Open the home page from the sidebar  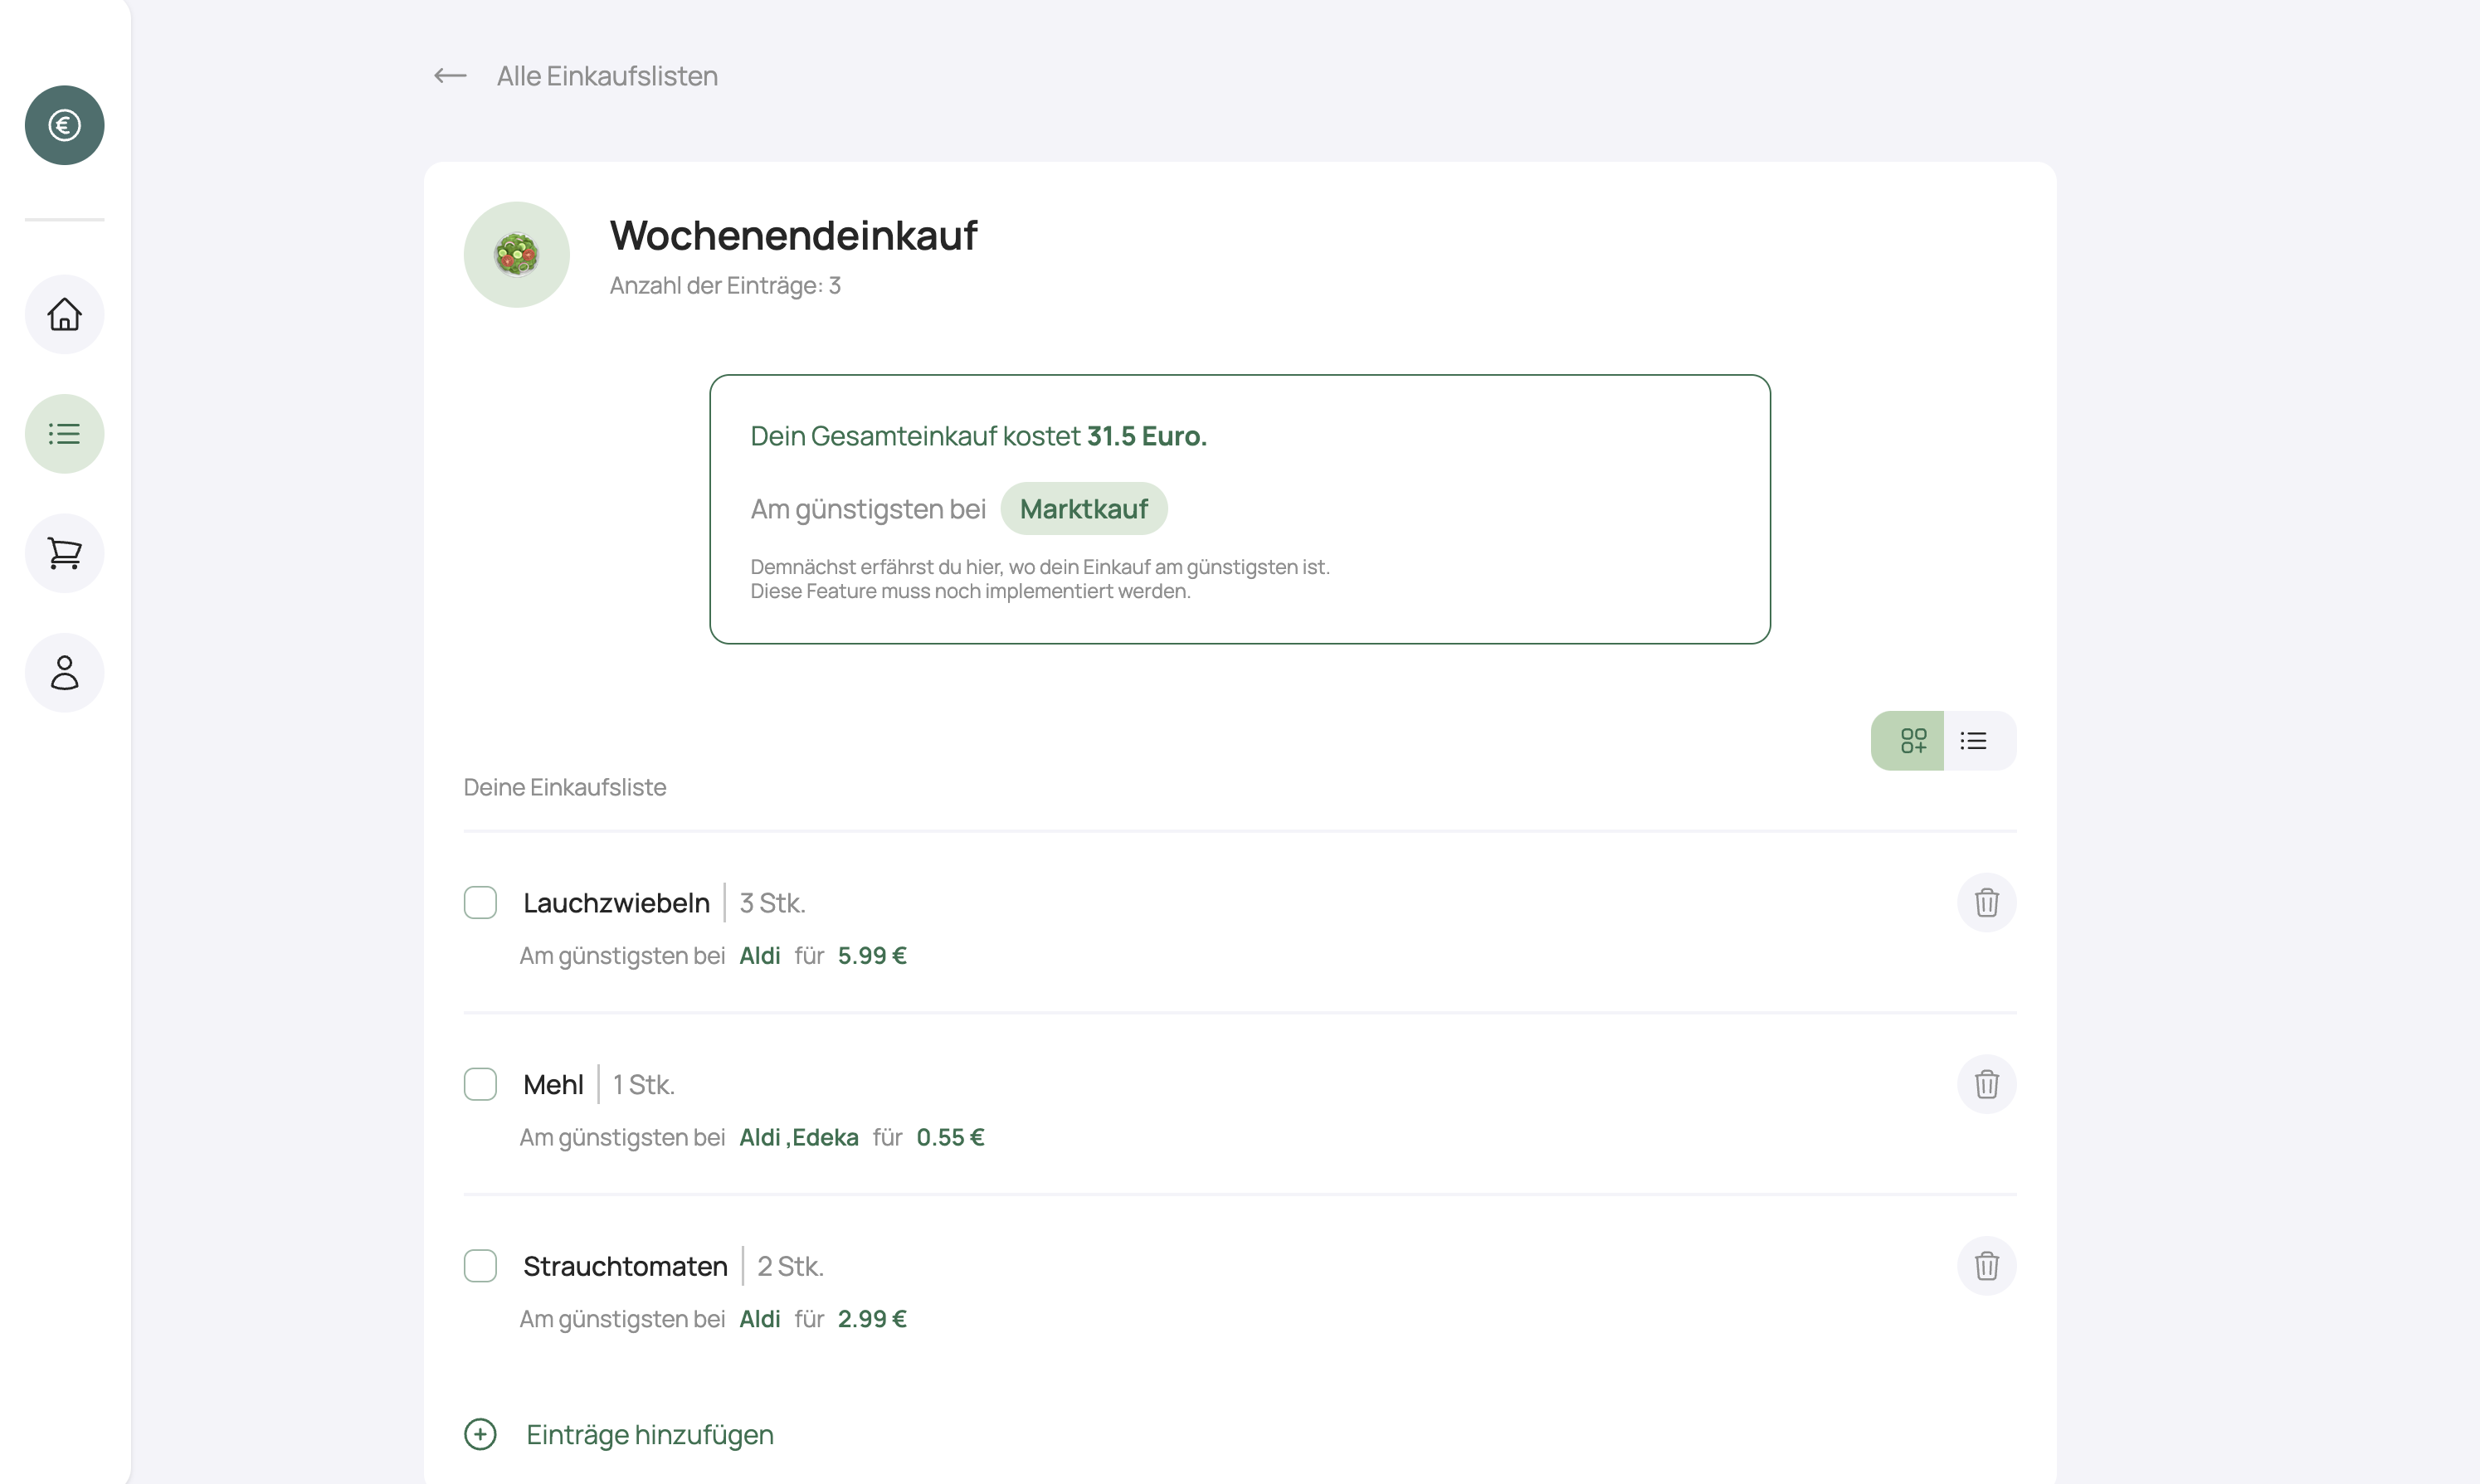coord(64,314)
